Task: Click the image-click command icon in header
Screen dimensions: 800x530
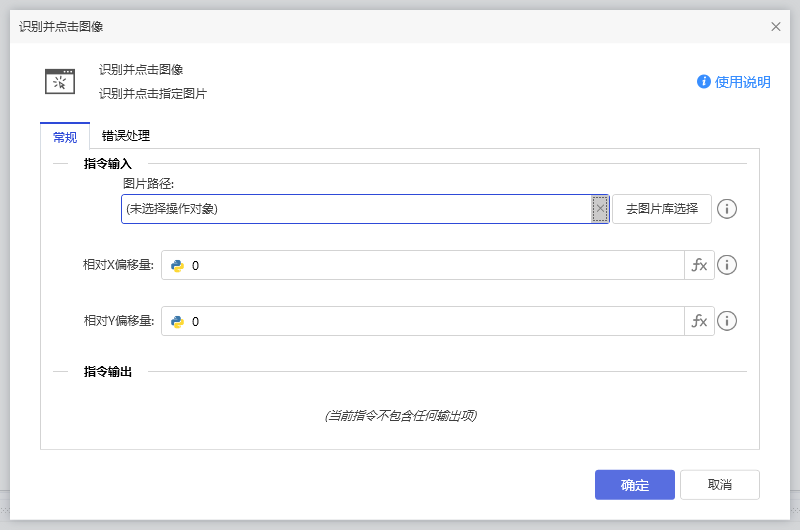Action: click(60, 81)
